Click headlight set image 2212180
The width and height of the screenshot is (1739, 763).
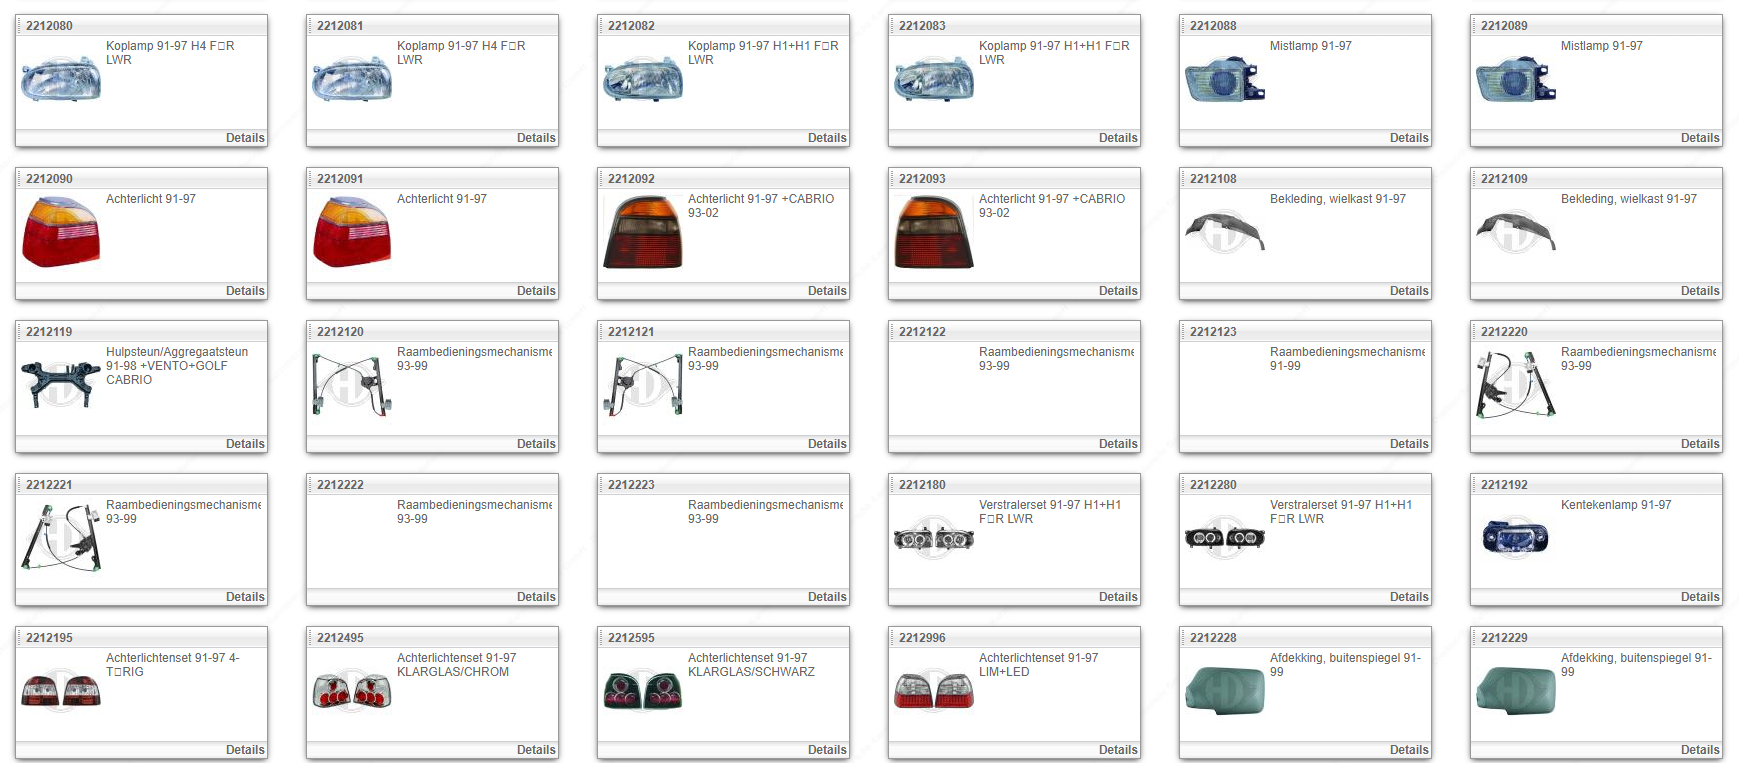click(933, 538)
